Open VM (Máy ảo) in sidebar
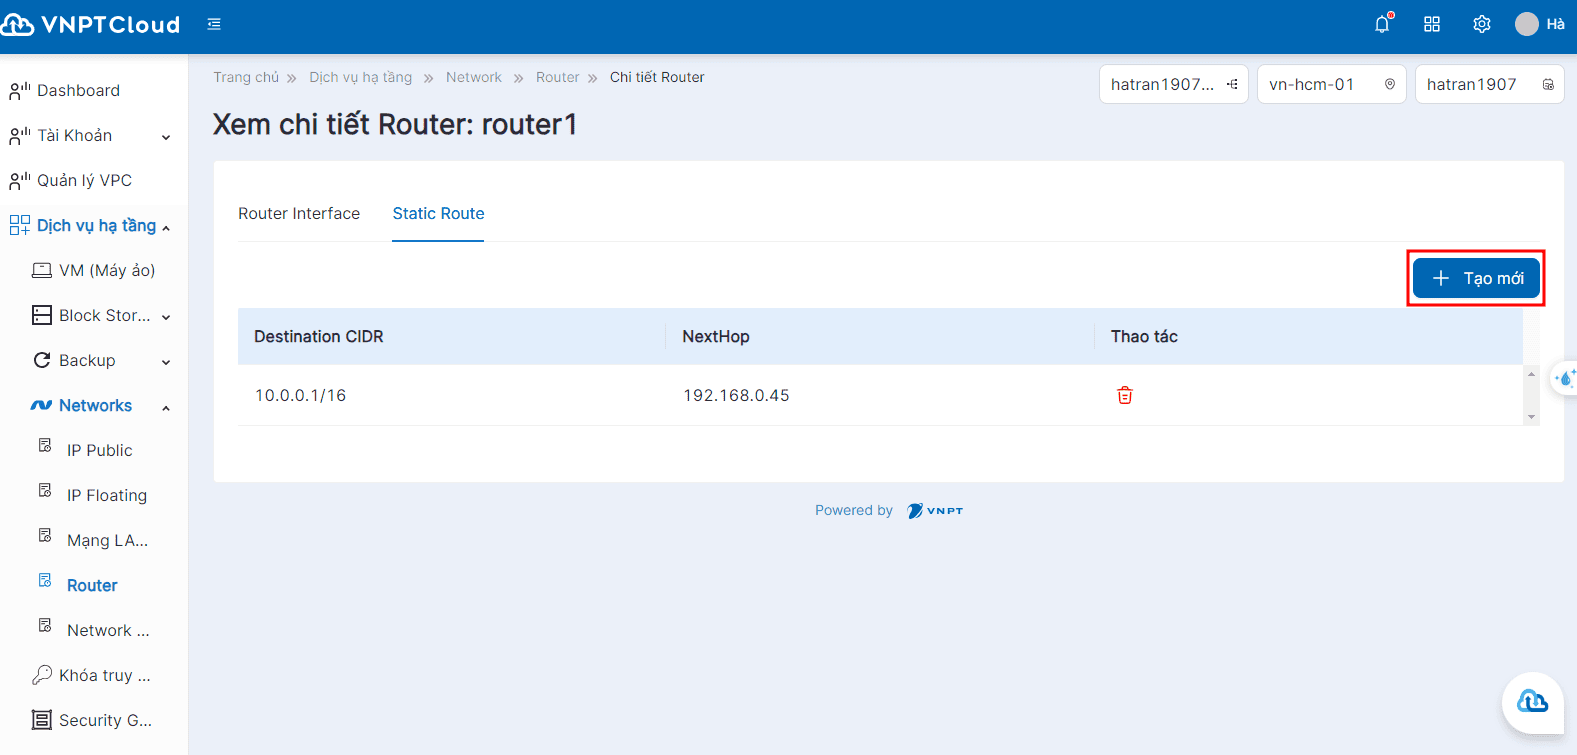 [94, 271]
